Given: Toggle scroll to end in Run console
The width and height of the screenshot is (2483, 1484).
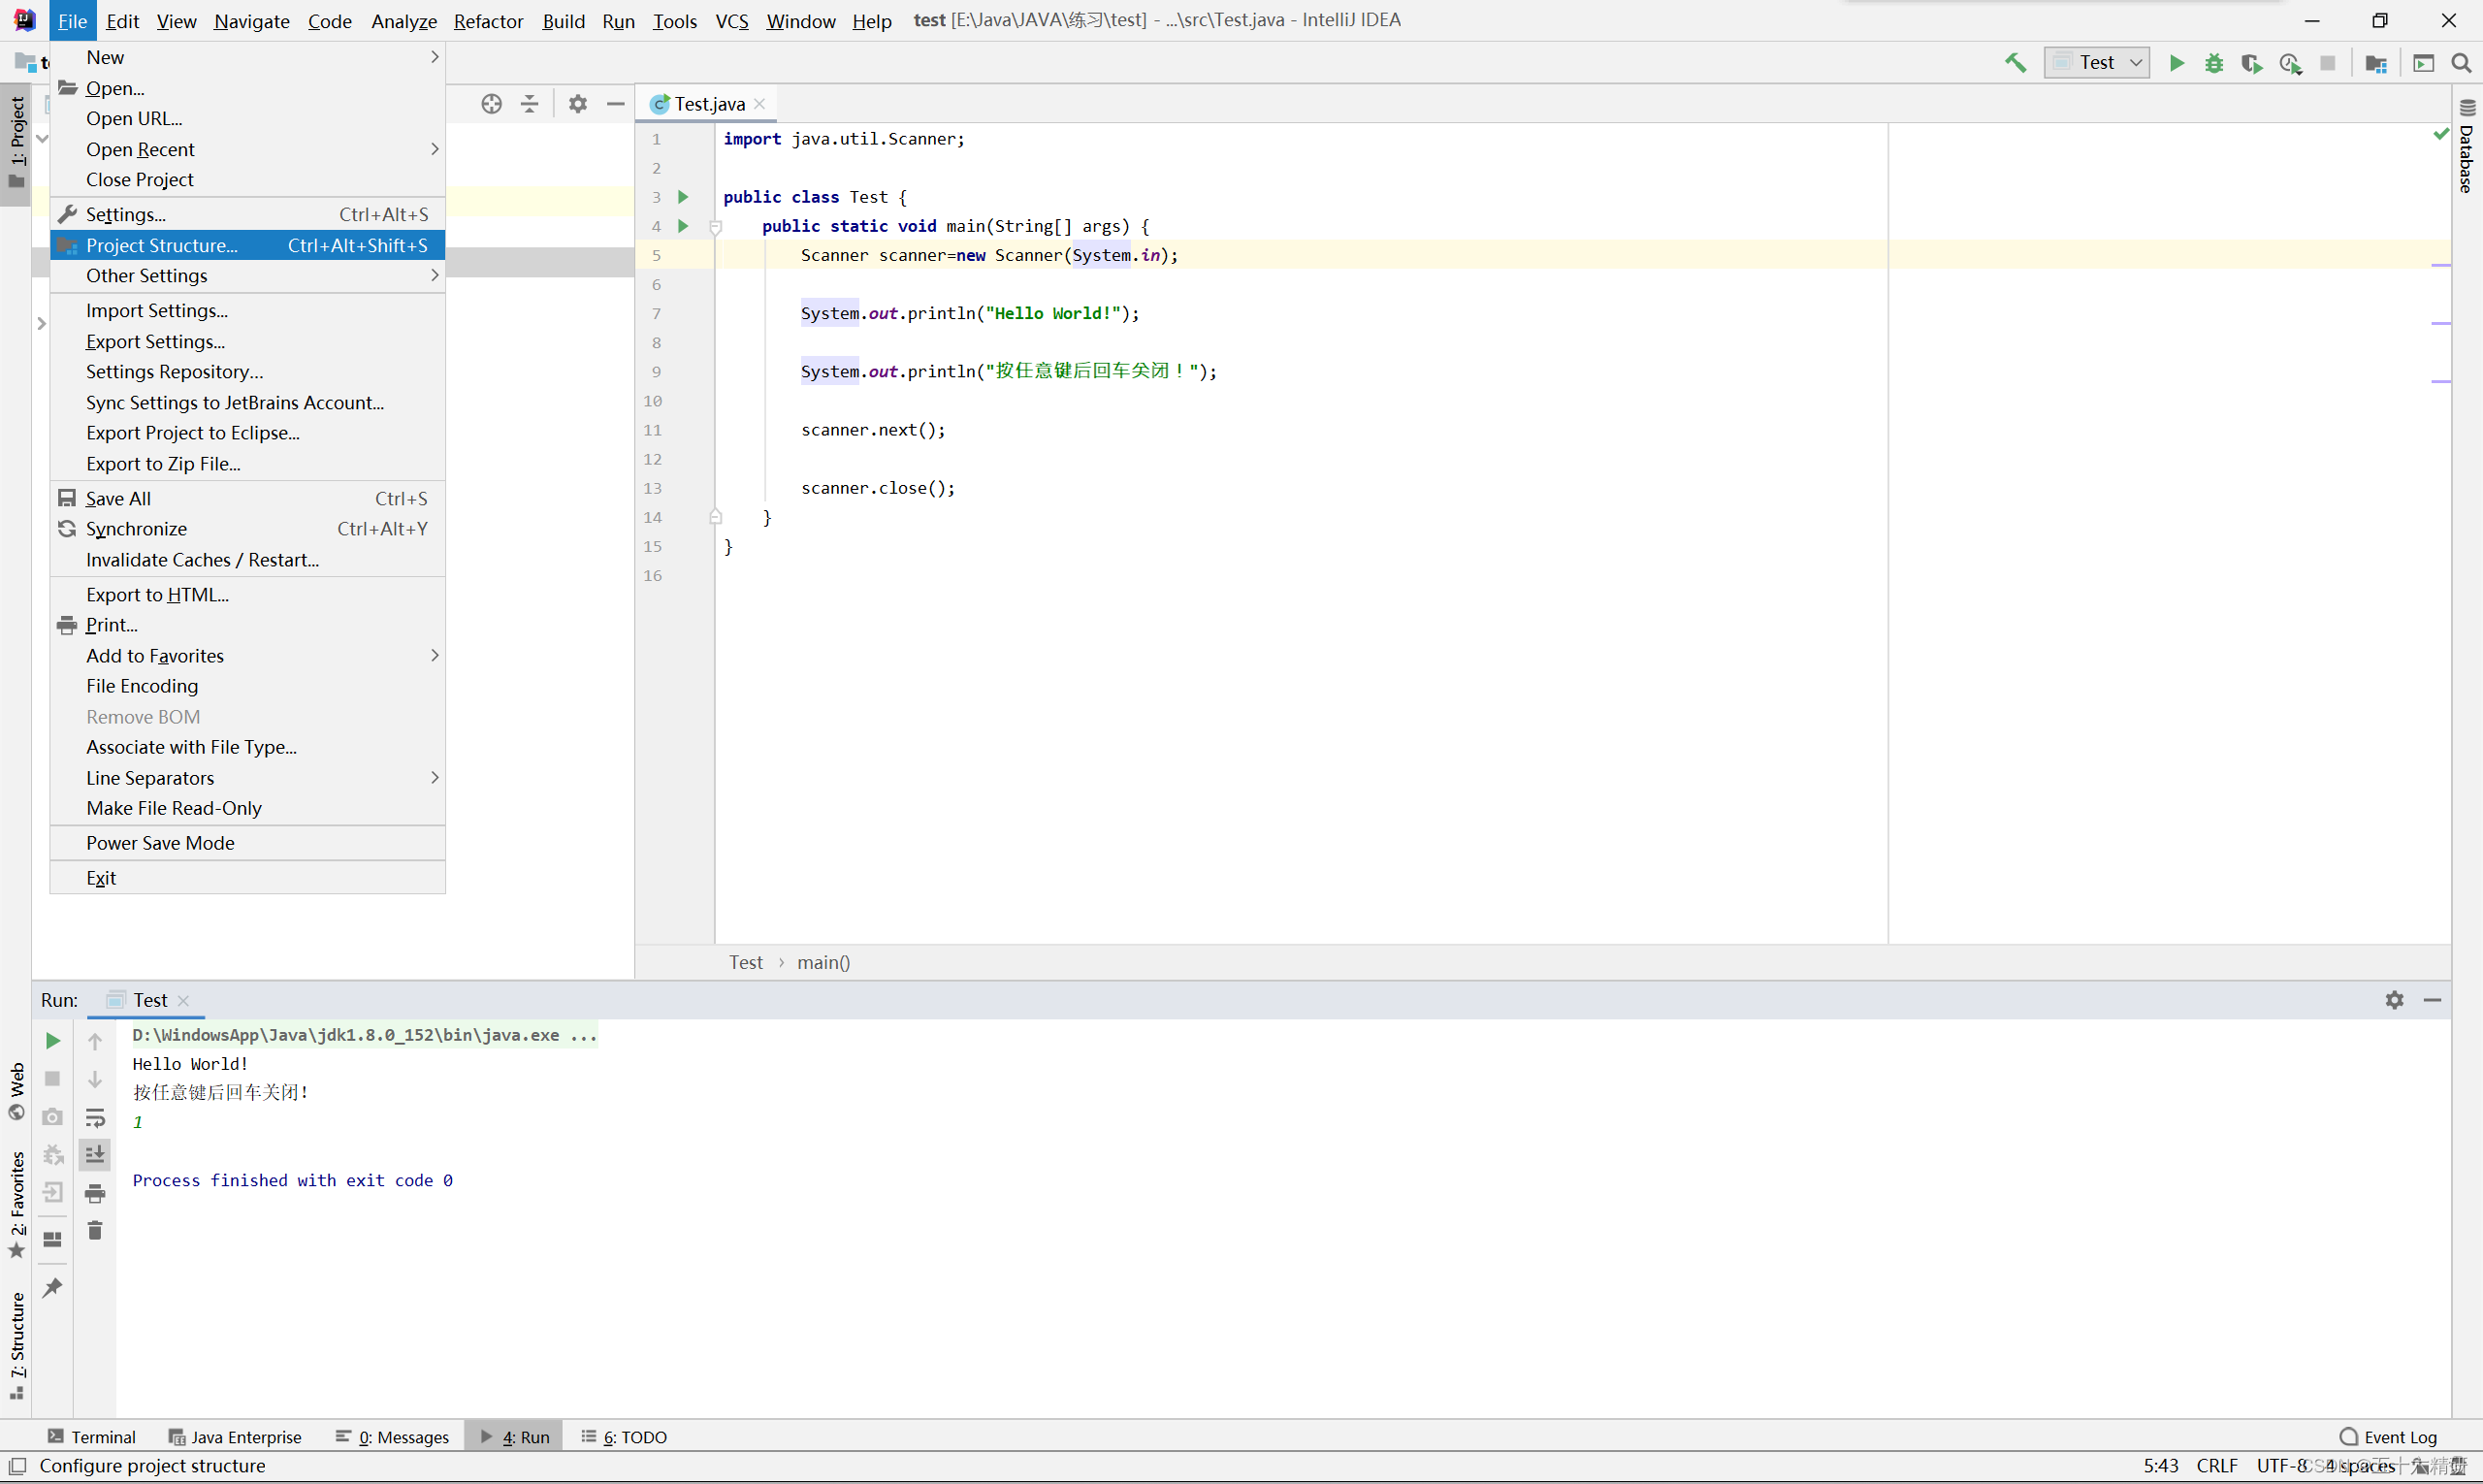Looking at the screenshot, I should [95, 1155].
